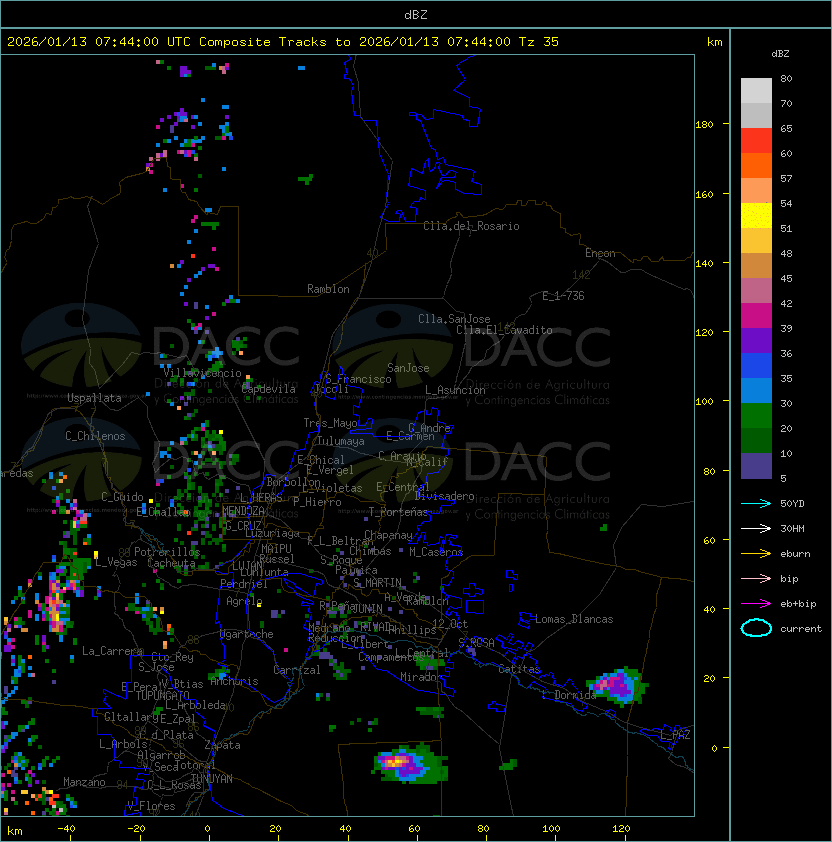This screenshot has height=842, width=832.
Task: Click the C_Chilenos label
Action: (x=95, y=436)
